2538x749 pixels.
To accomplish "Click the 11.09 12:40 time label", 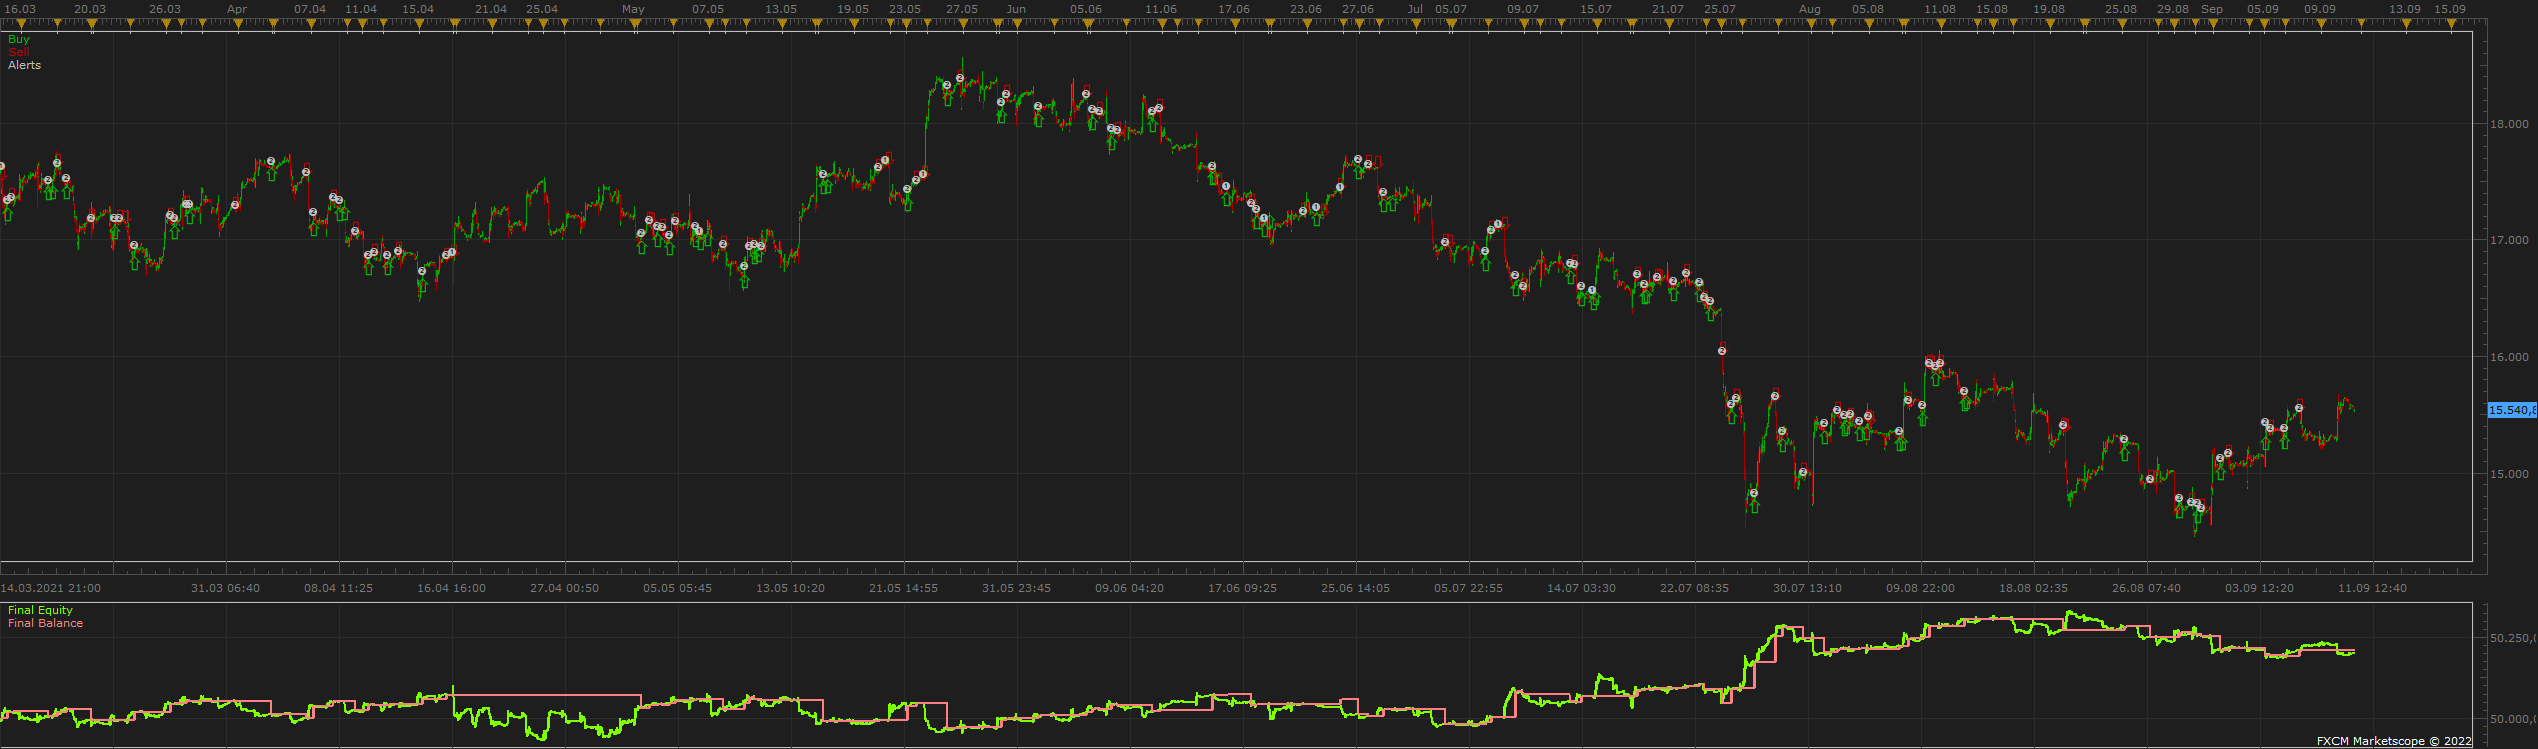I will (2373, 588).
